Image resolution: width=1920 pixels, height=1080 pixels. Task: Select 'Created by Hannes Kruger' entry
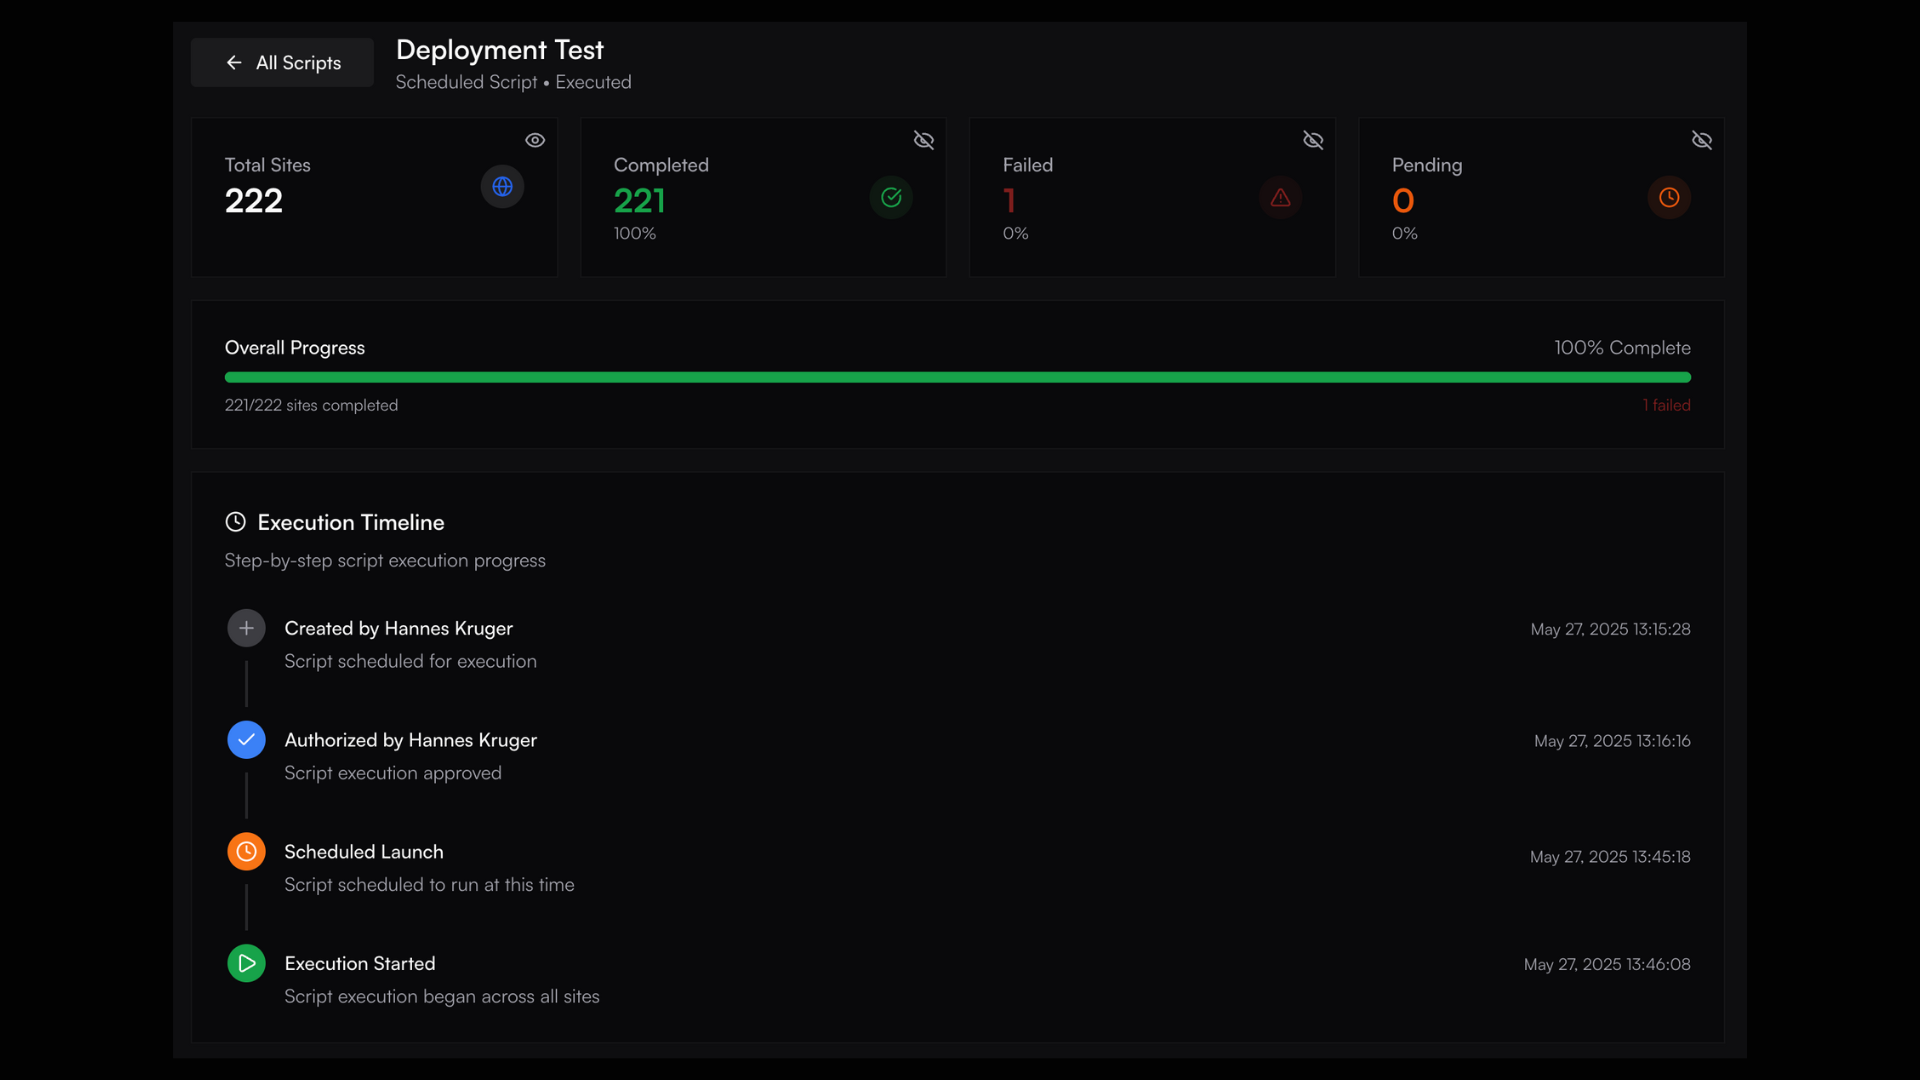click(x=398, y=628)
